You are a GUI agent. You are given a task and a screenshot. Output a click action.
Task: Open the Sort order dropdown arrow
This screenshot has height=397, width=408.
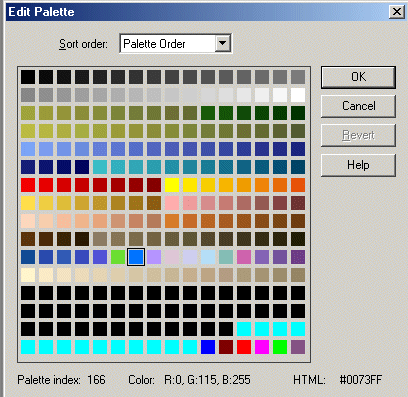coord(222,43)
